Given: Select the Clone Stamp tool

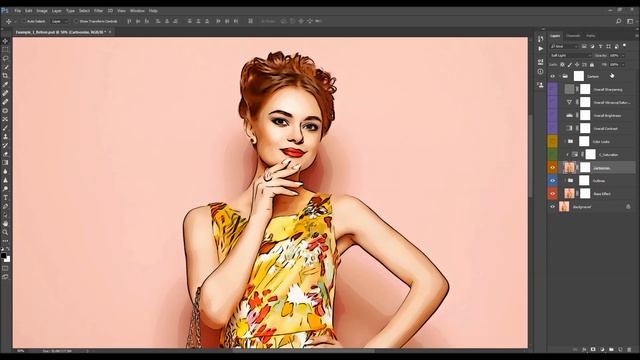Looking at the screenshot, I should (x=5, y=137).
